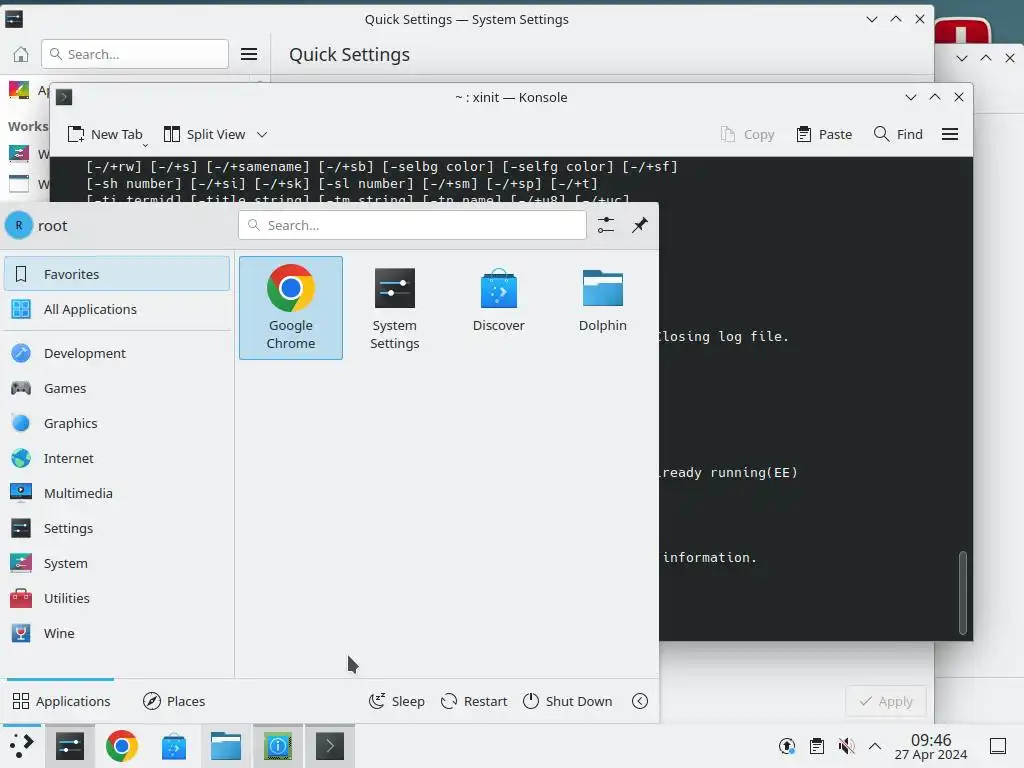Click the muted volume tray icon
Viewport: 1024px width, 768px height.
coord(846,746)
